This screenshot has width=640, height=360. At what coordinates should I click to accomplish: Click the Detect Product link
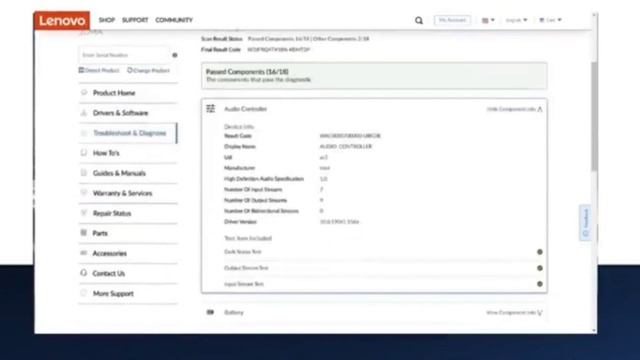point(99,70)
